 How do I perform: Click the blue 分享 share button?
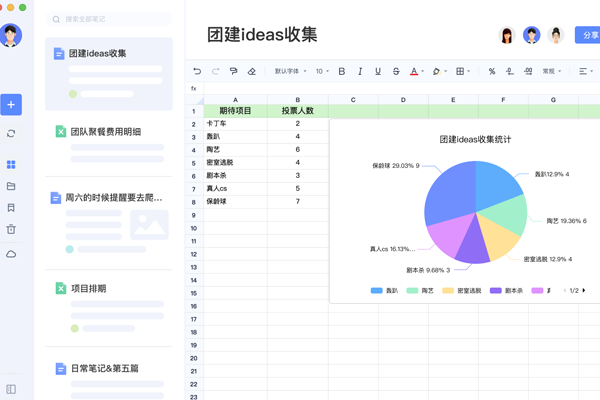click(589, 35)
